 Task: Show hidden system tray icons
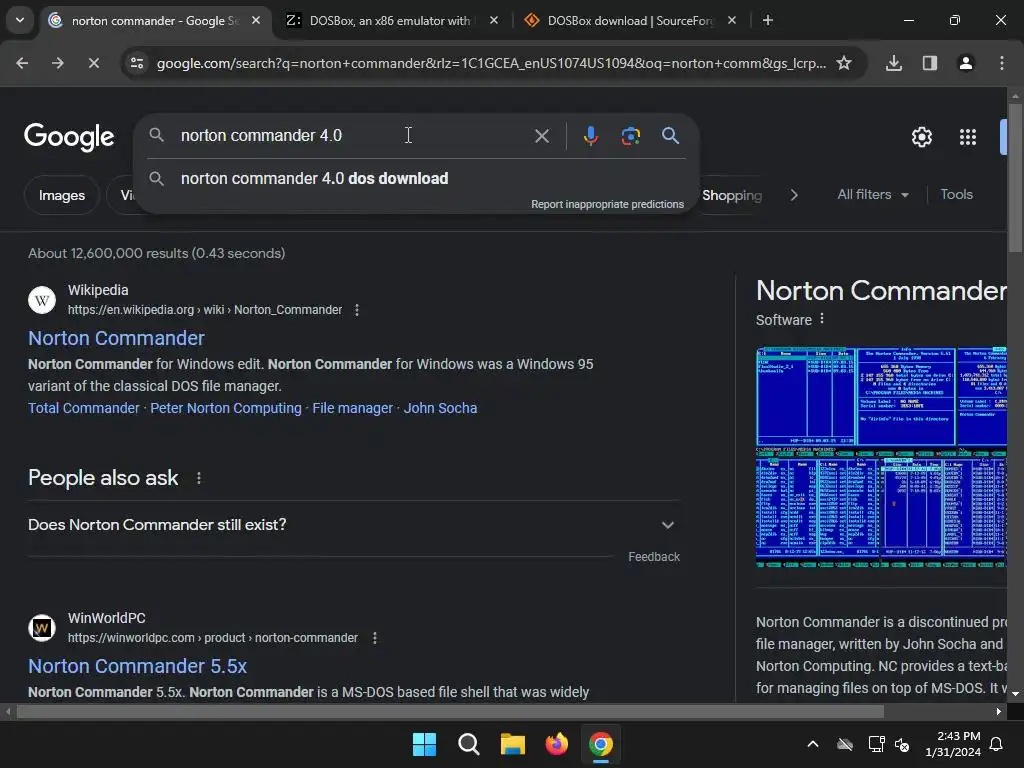pos(813,744)
